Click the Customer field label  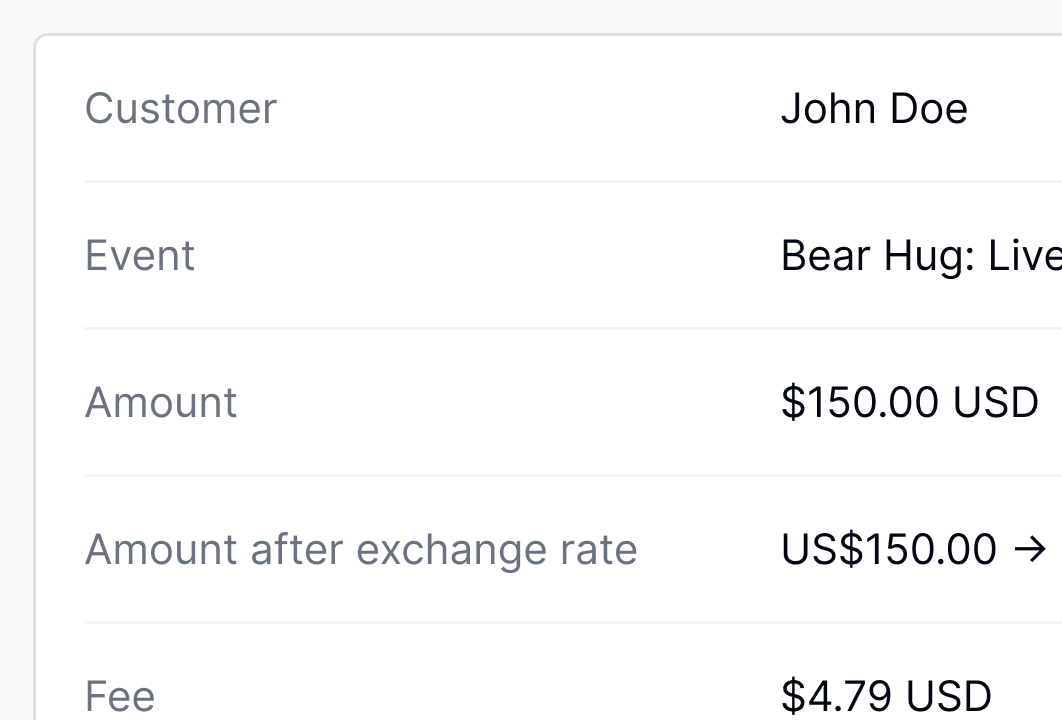click(180, 108)
